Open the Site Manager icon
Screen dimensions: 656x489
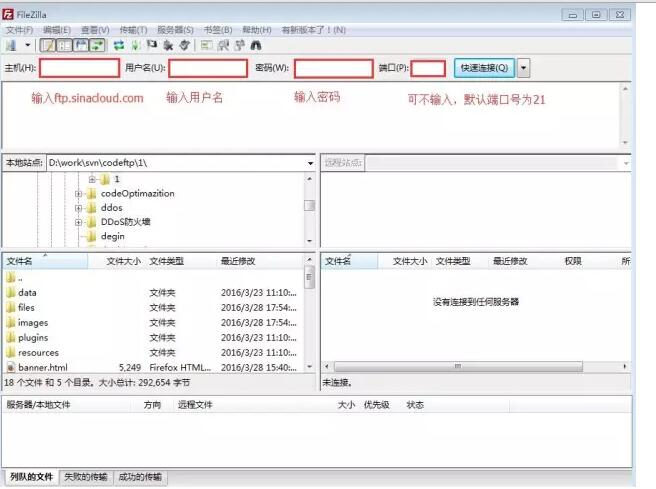click(10, 45)
